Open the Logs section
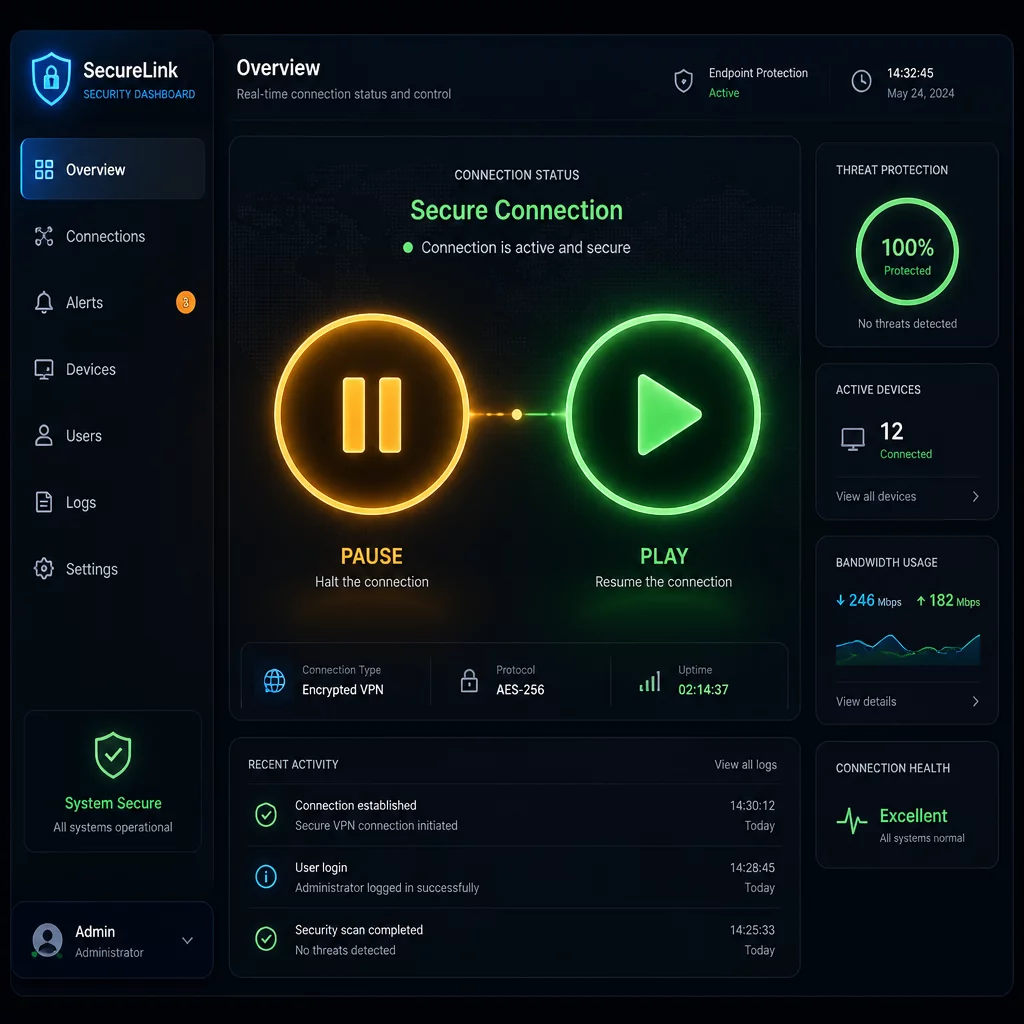 click(112, 502)
